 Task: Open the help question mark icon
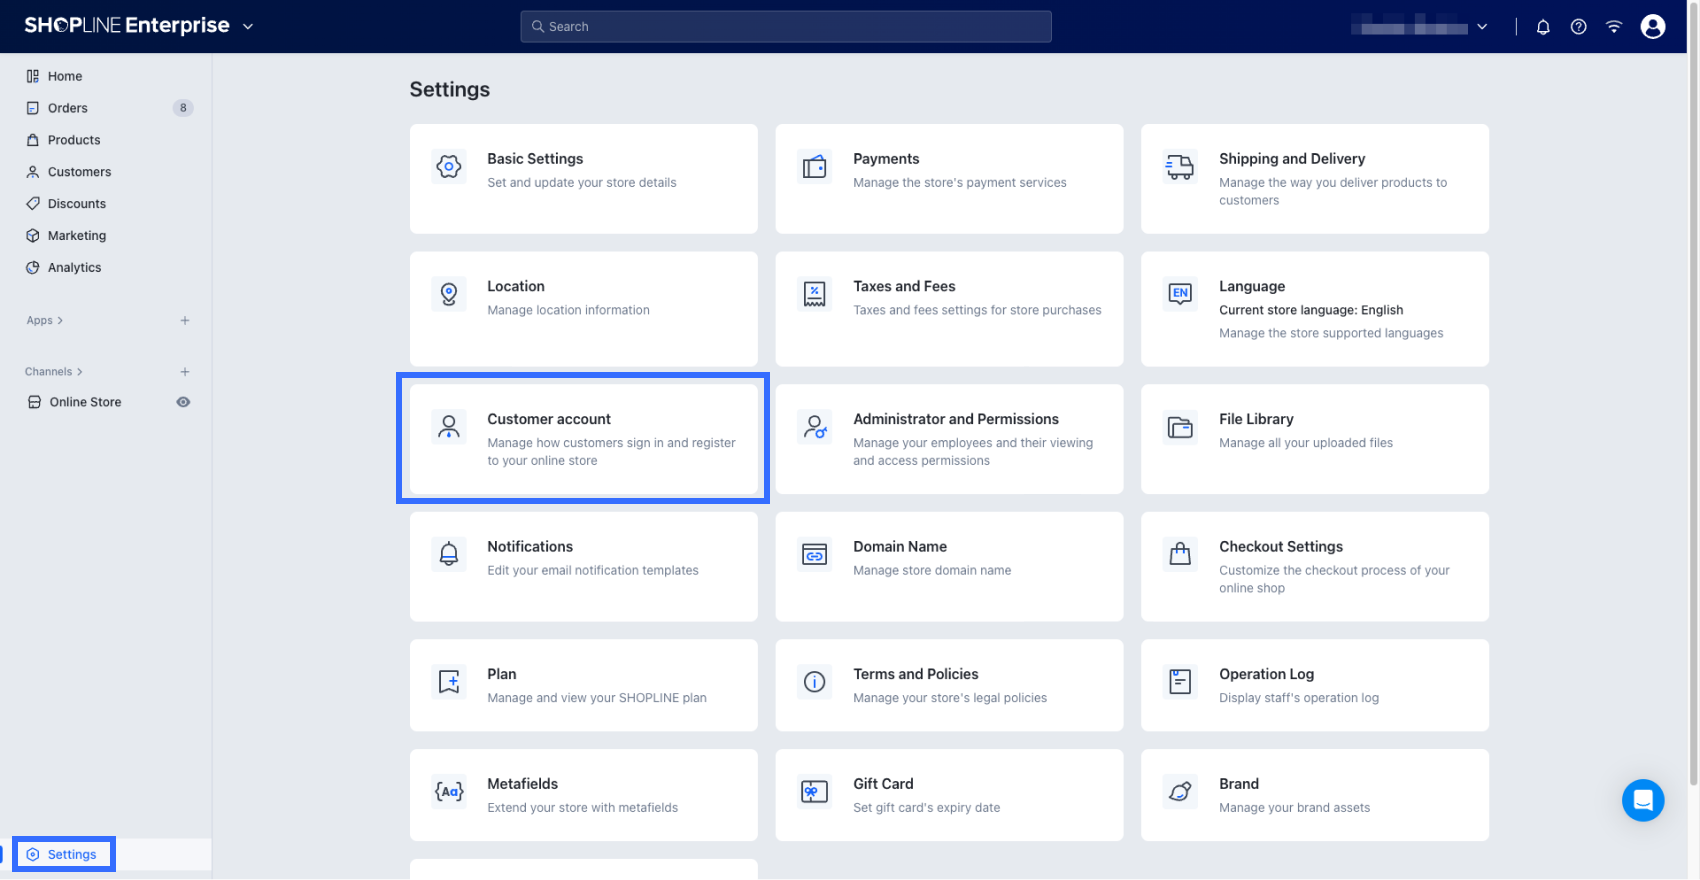pos(1578,27)
